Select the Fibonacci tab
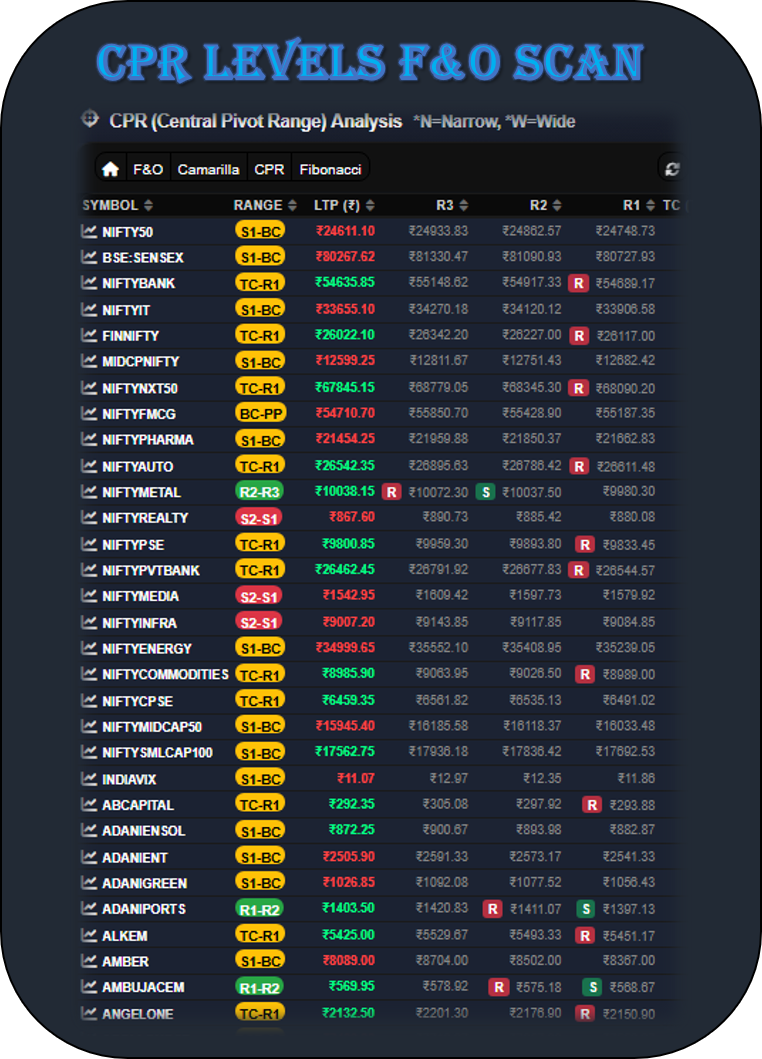Viewport: 762px width, 1059px height. click(x=330, y=169)
